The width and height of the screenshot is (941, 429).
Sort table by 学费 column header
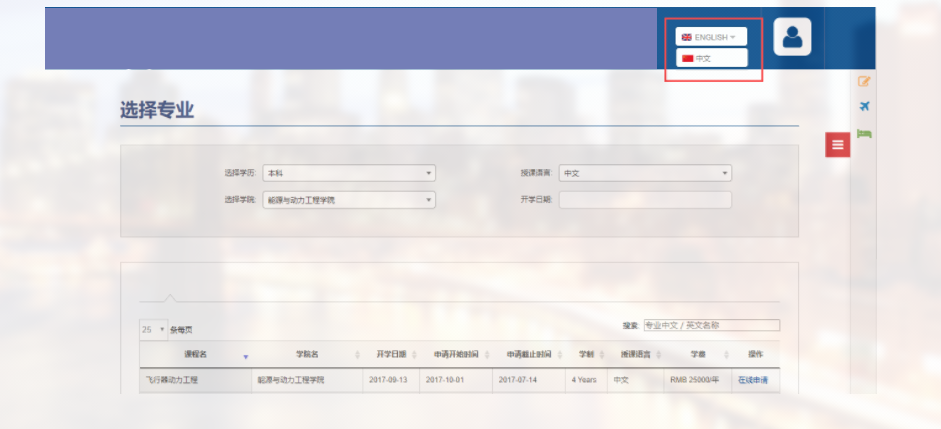tap(699, 354)
